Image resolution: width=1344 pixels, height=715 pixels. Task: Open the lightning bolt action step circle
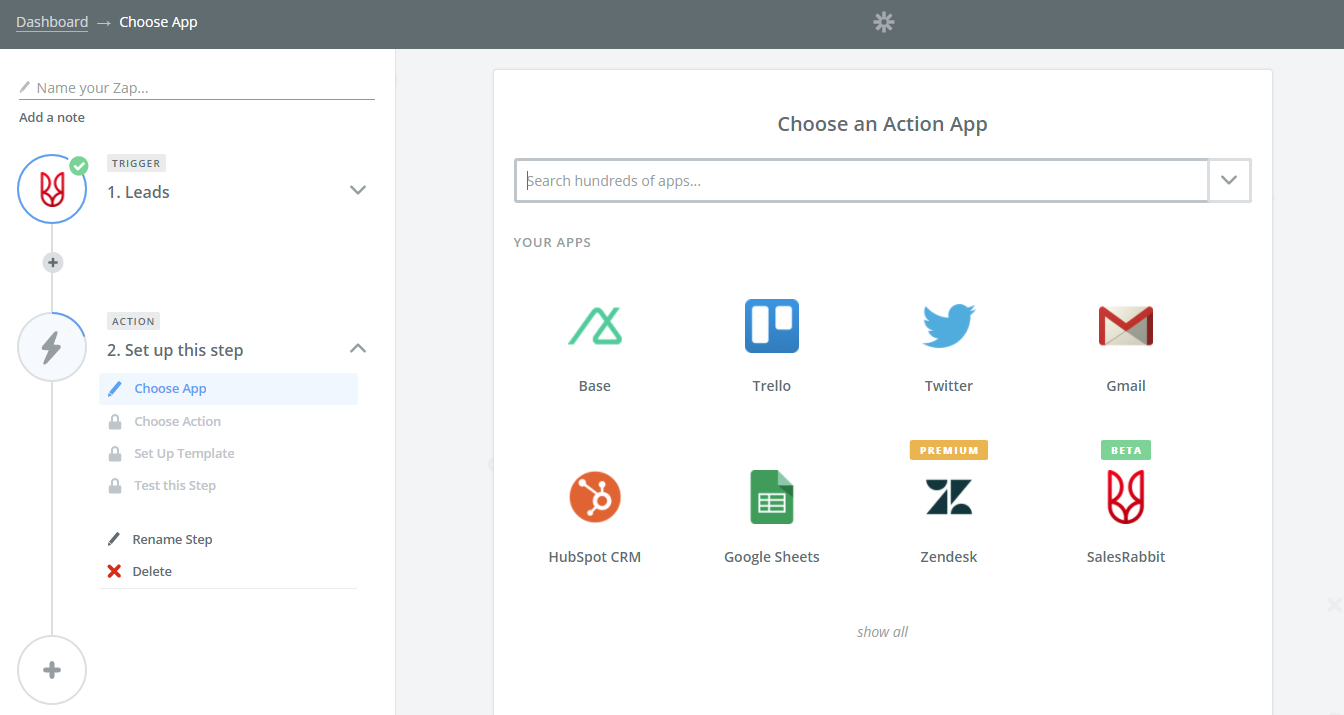click(52, 347)
